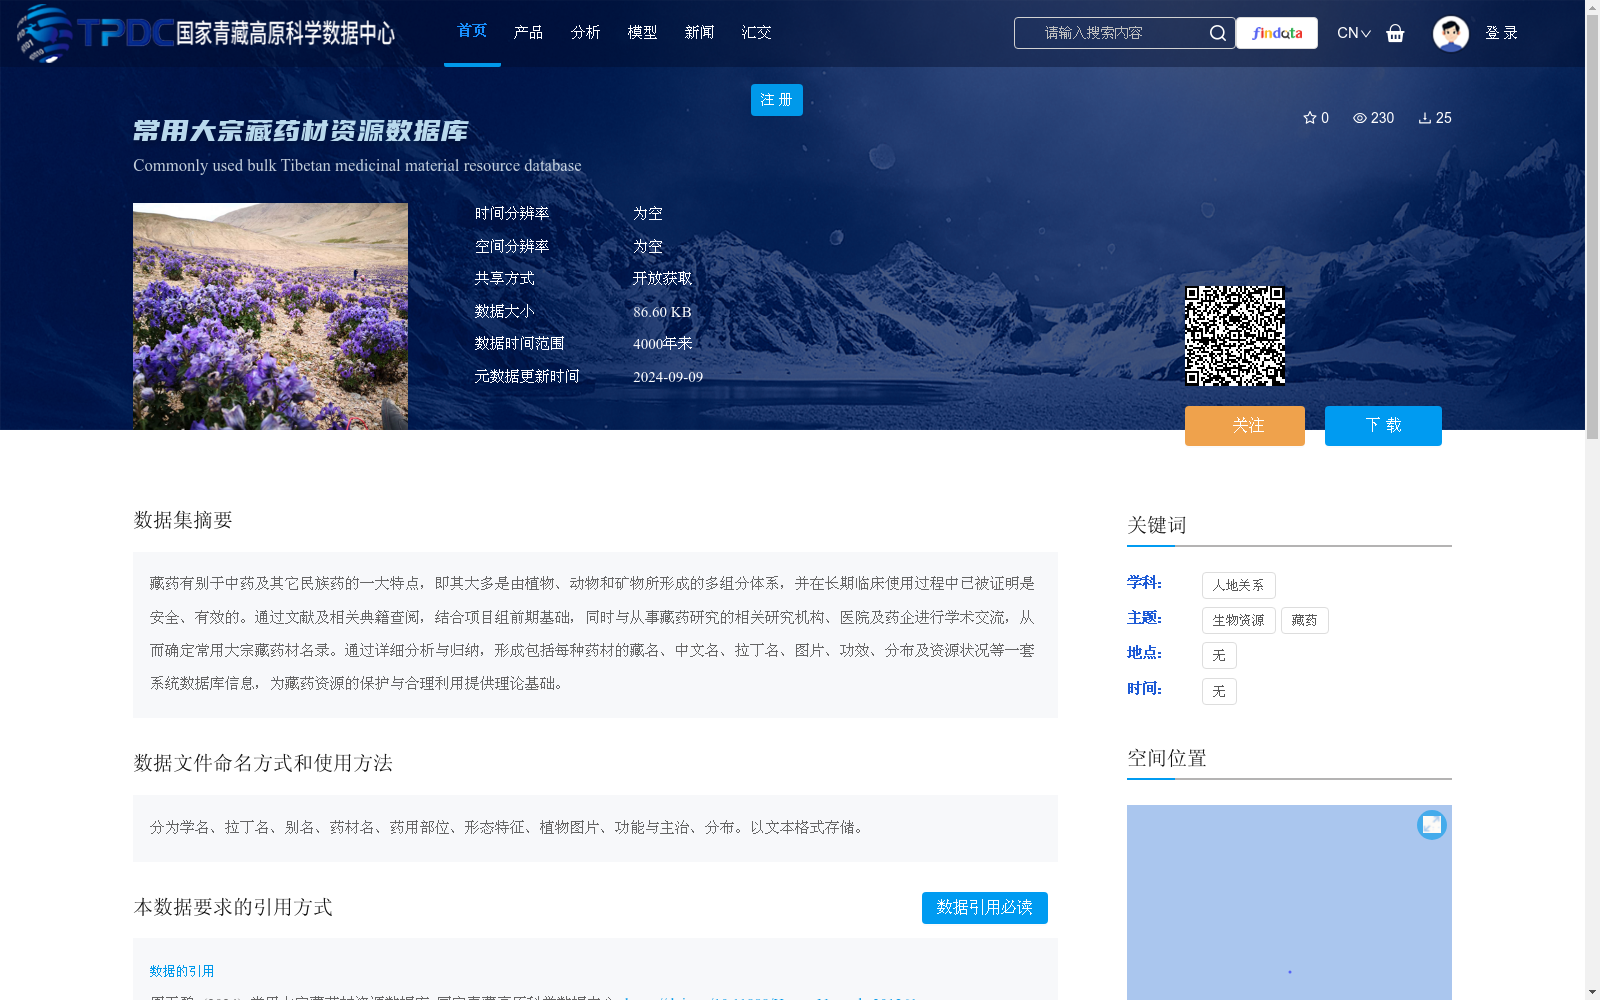Switch to the 产品 tab
Viewport: 1600px width, 1000px height.
(x=529, y=32)
